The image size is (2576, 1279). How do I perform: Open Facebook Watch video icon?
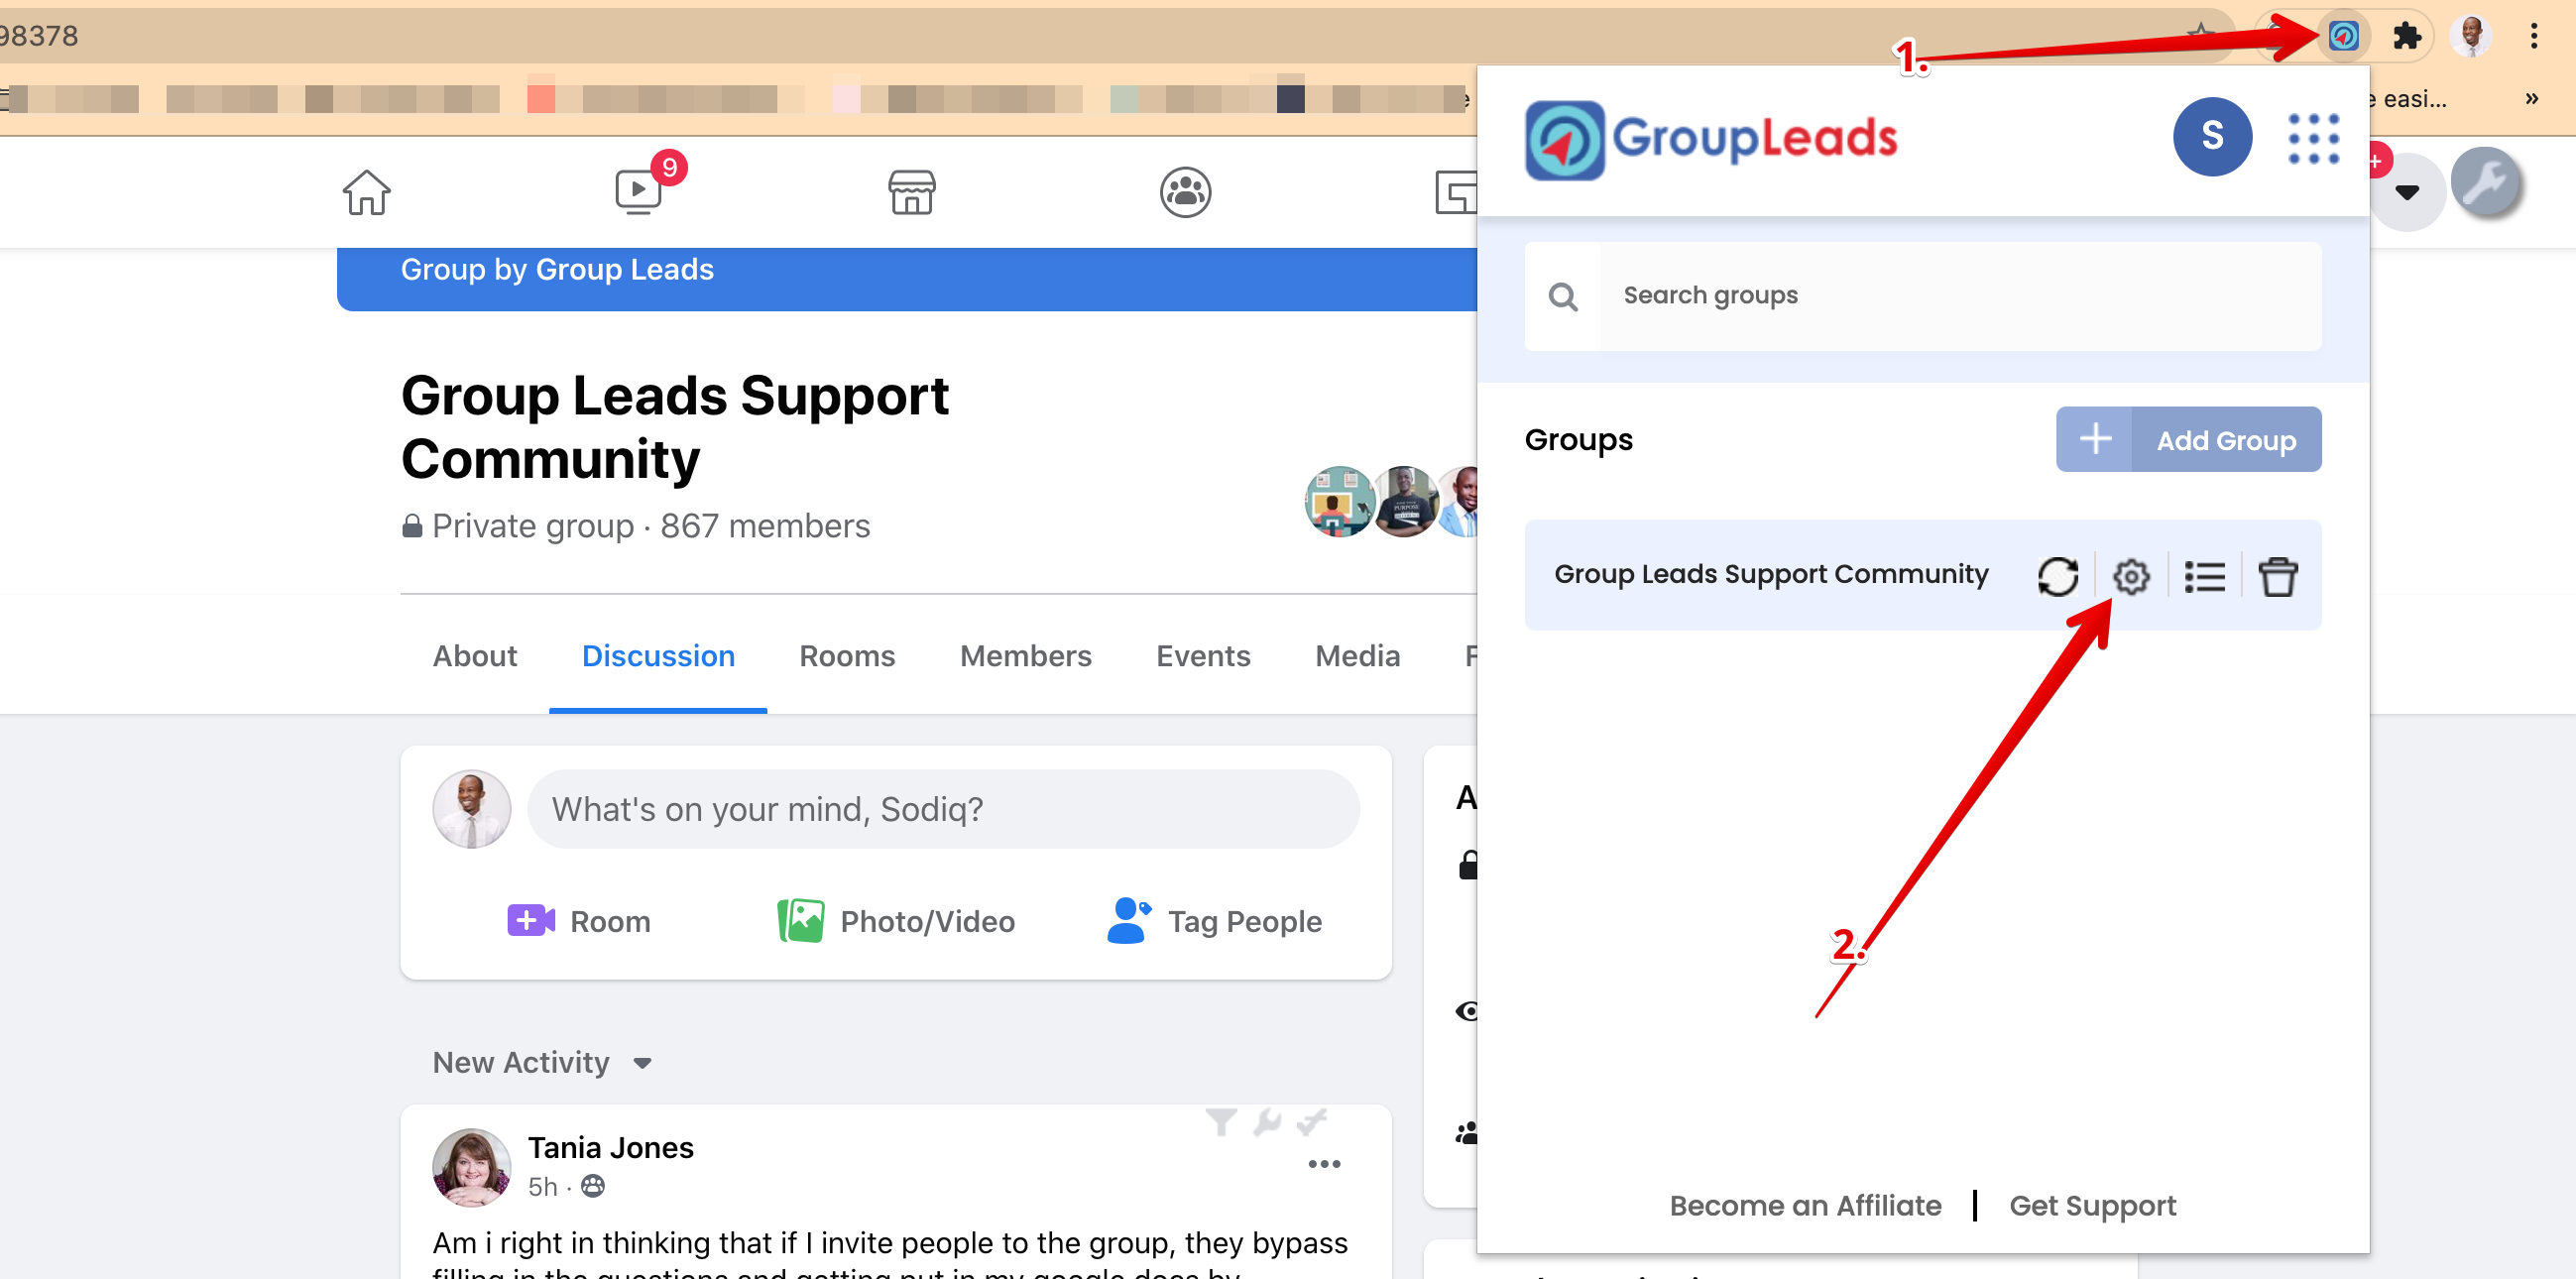tap(638, 191)
